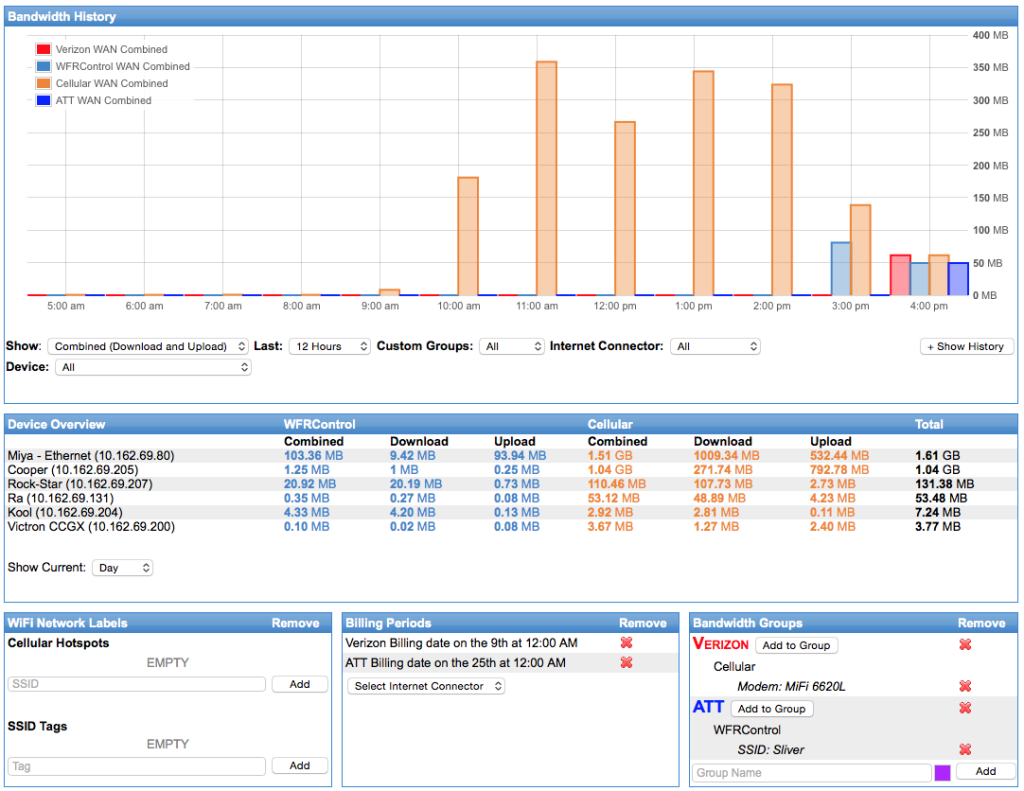Viewport: 1024px width, 791px height.
Task: Click 4:00 pm red Verizon bar
Action: pyautogui.click(x=900, y=275)
